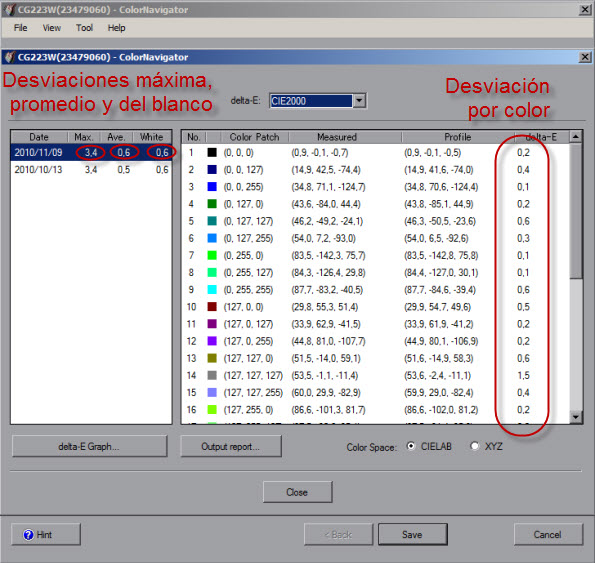Click the Hint question mark icon
595x563 pixels.
coord(28,535)
